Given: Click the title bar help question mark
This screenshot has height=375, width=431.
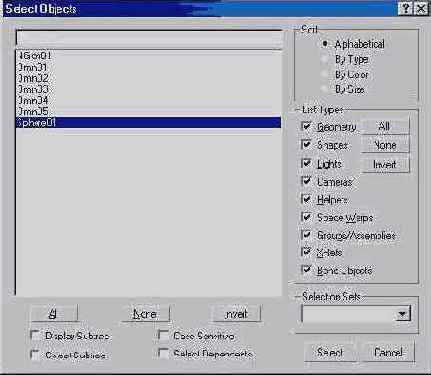Looking at the screenshot, I should [x=405, y=8].
